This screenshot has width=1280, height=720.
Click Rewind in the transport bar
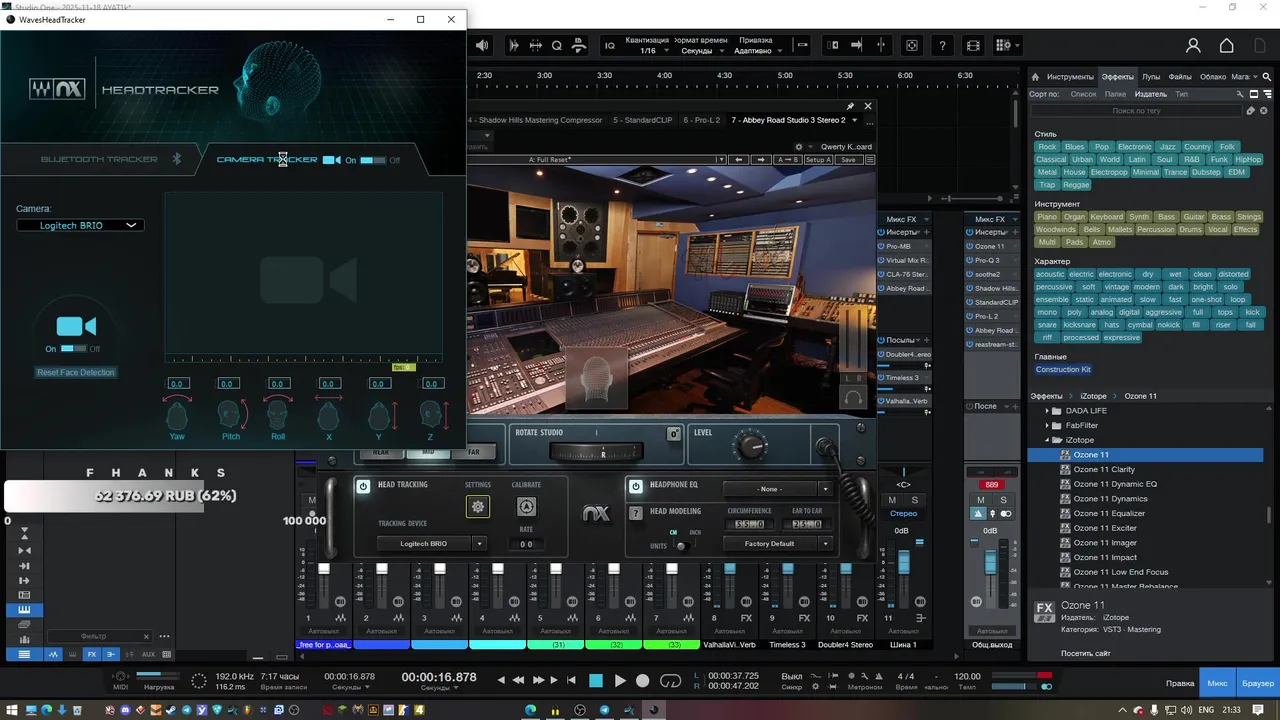tap(518, 680)
